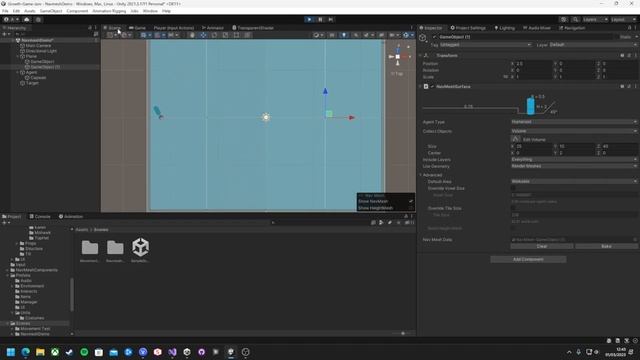The width and height of the screenshot is (640, 360).
Task: Select the Scale tool in scene toolbar
Action: [225, 35]
